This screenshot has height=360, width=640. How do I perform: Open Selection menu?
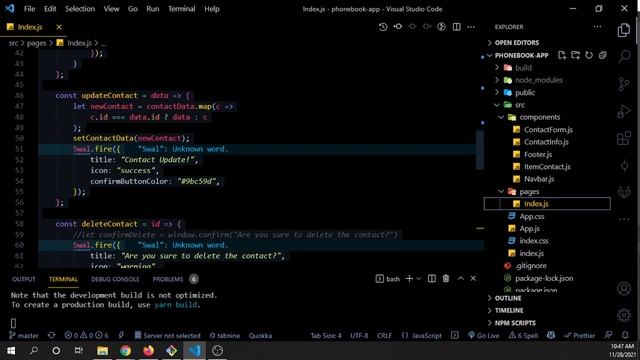(80, 9)
